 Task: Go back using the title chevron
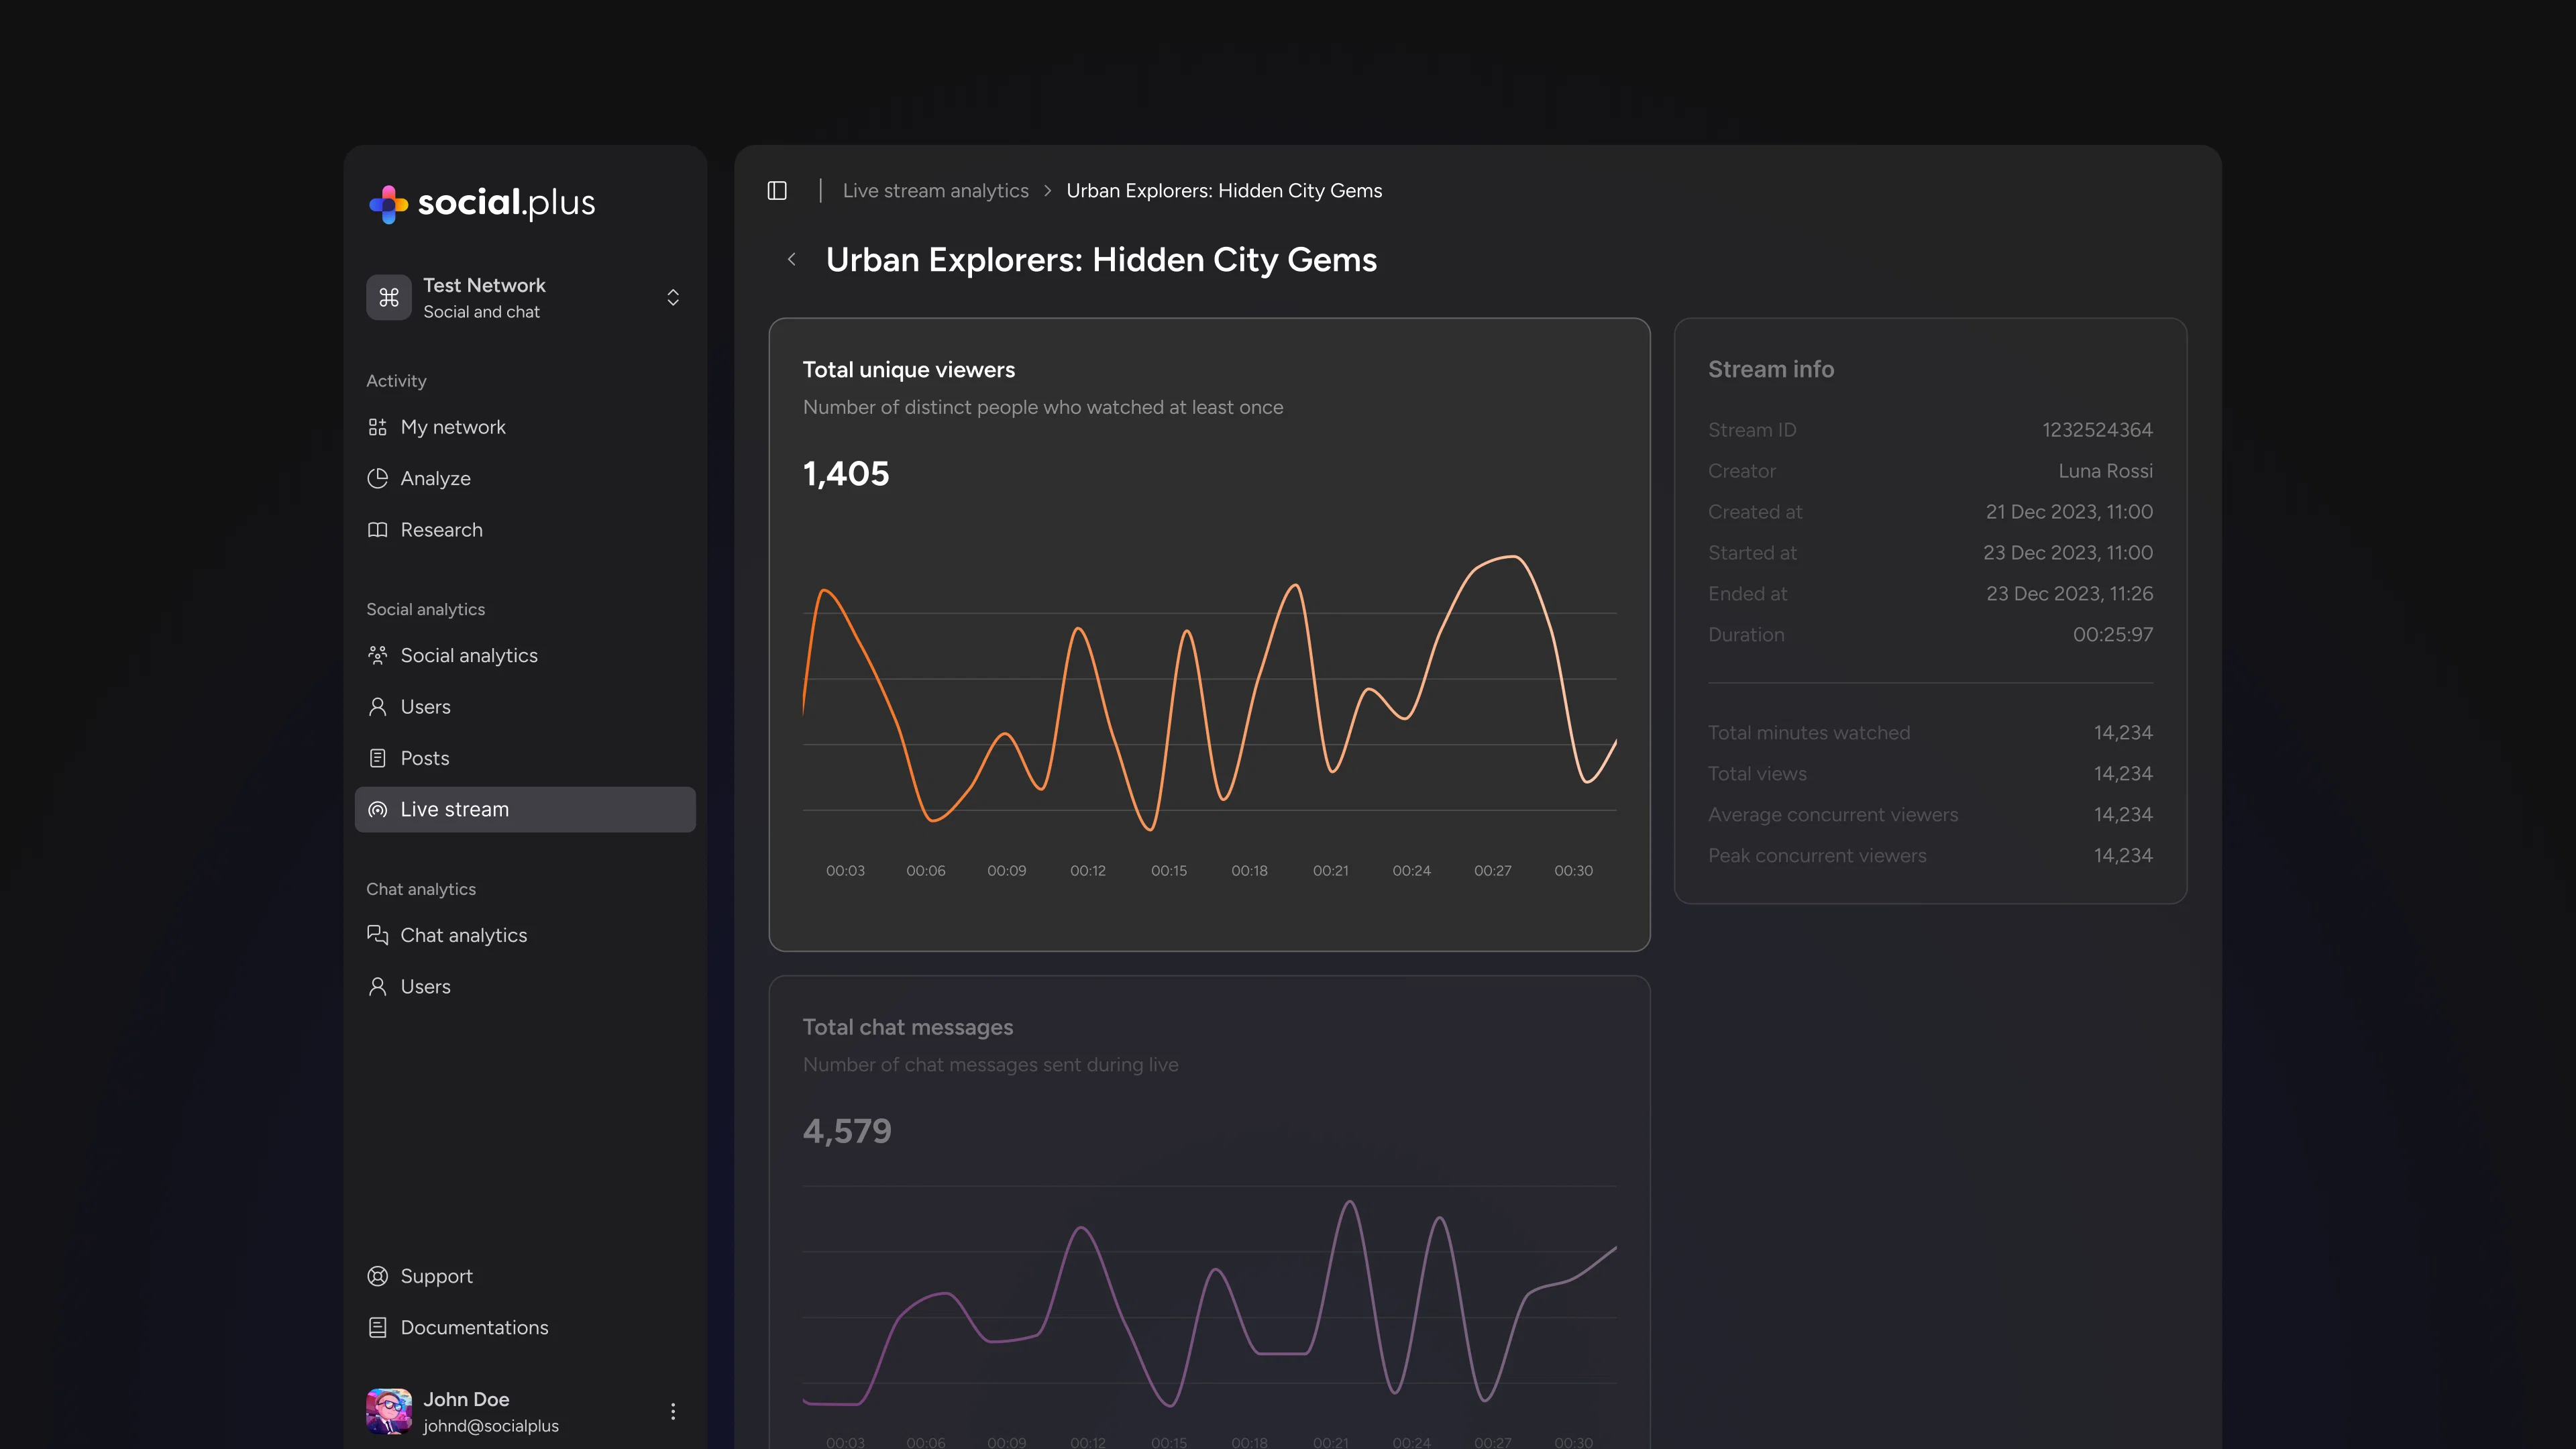(792, 260)
